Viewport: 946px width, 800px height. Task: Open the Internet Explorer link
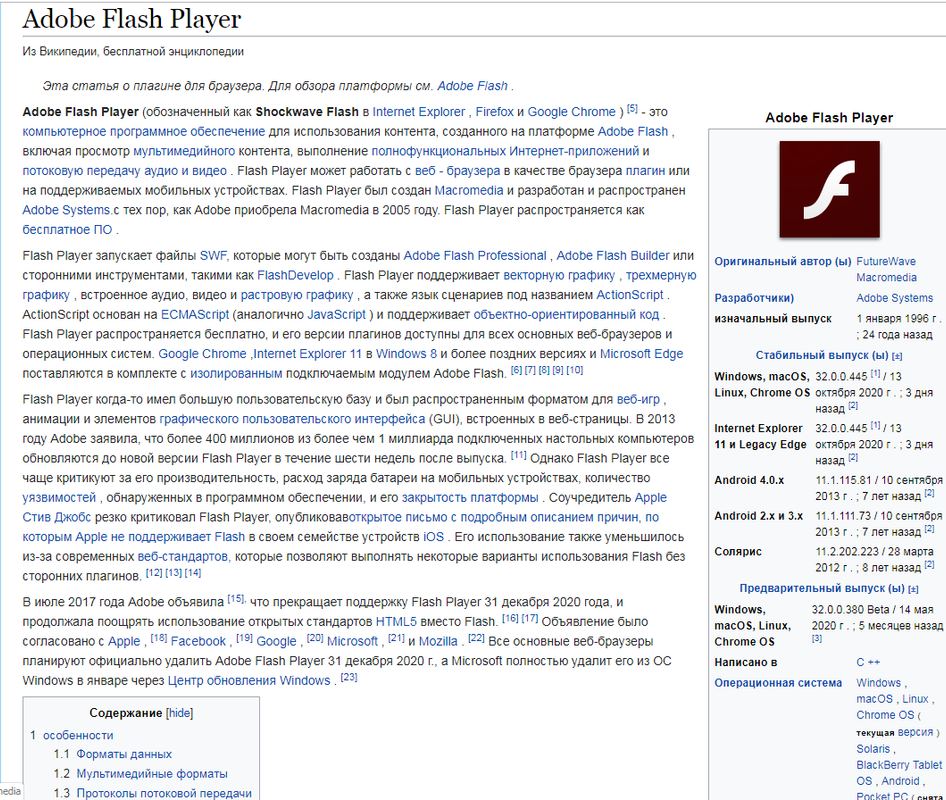click(419, 112)
